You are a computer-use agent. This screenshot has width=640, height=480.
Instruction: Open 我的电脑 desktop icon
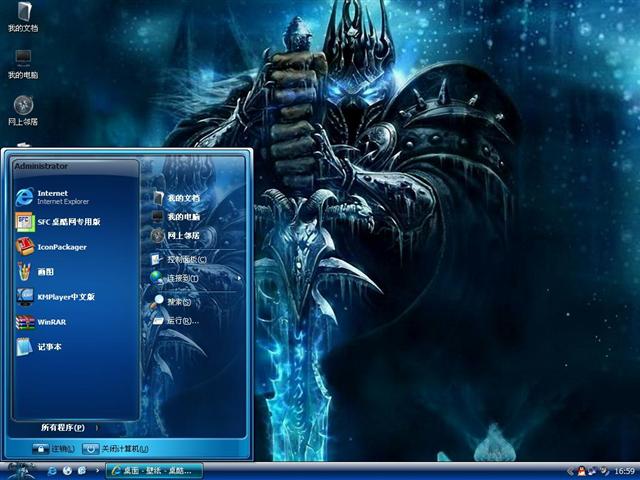[x=23, y=64]
